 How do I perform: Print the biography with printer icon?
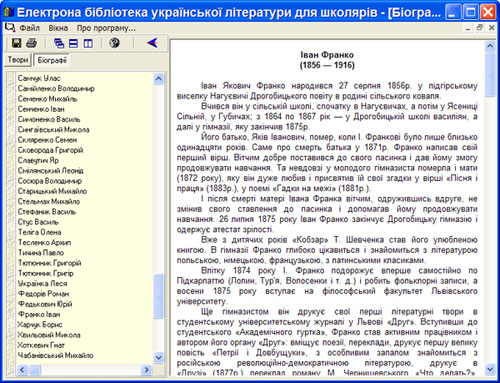click(32, 43)
